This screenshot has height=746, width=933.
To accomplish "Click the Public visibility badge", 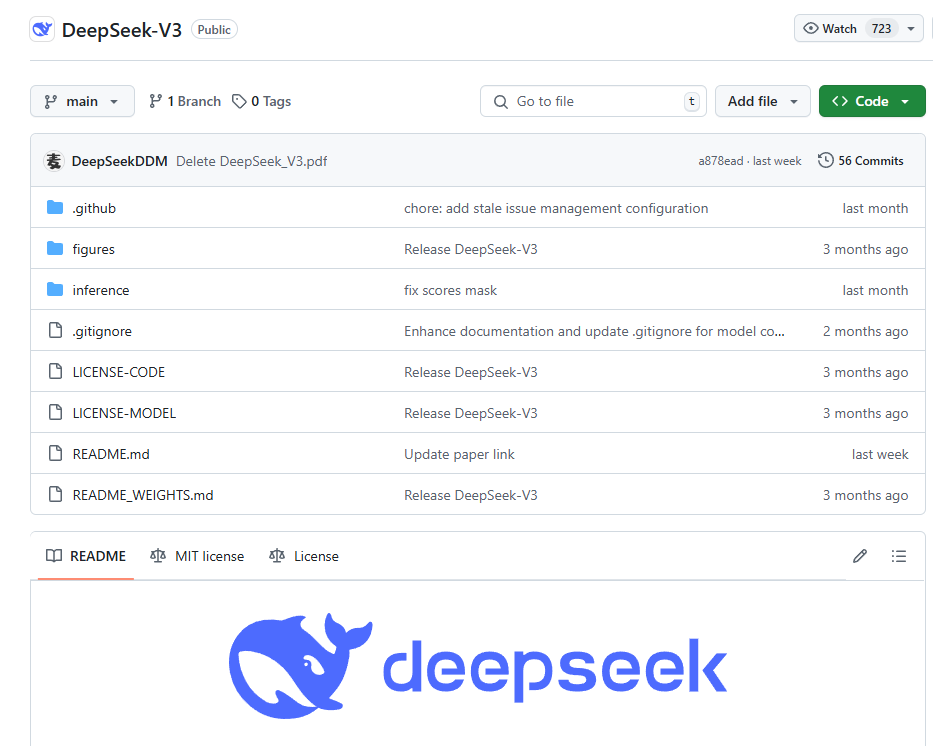I will click(214, 30).
